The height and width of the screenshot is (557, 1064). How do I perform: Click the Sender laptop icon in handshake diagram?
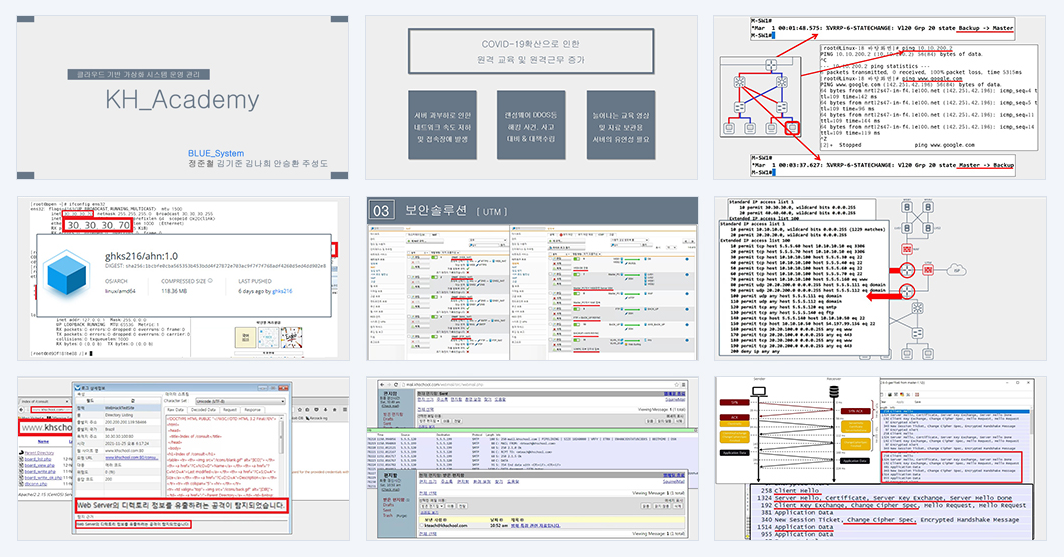pos(759,392)
